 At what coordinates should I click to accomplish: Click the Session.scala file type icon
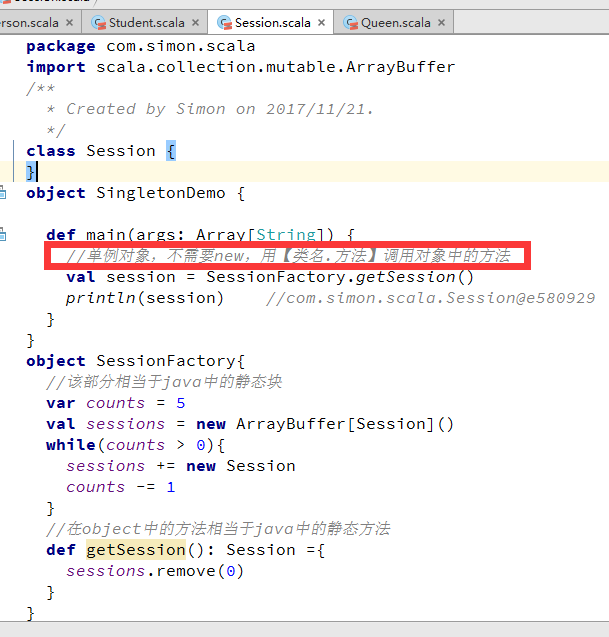(224, 23)
